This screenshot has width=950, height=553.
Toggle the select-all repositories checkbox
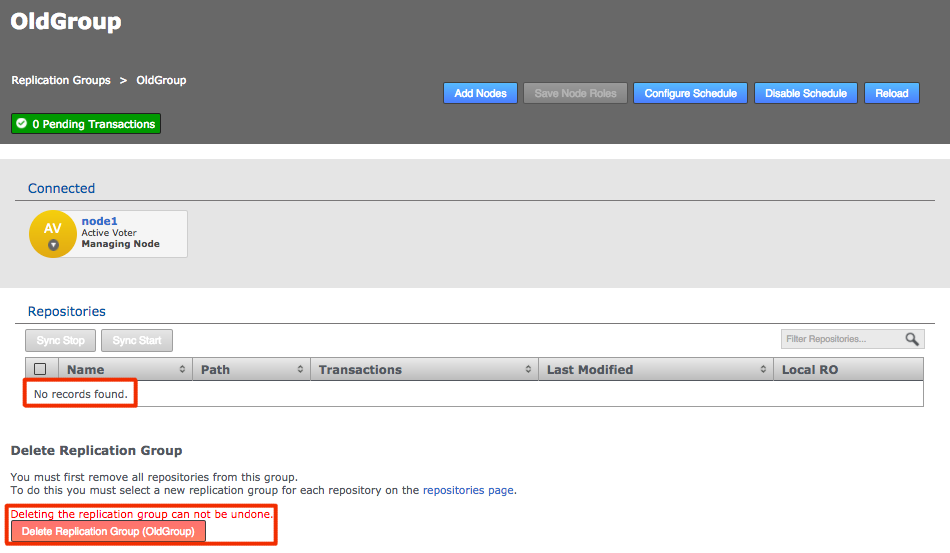tap(40, 370)
